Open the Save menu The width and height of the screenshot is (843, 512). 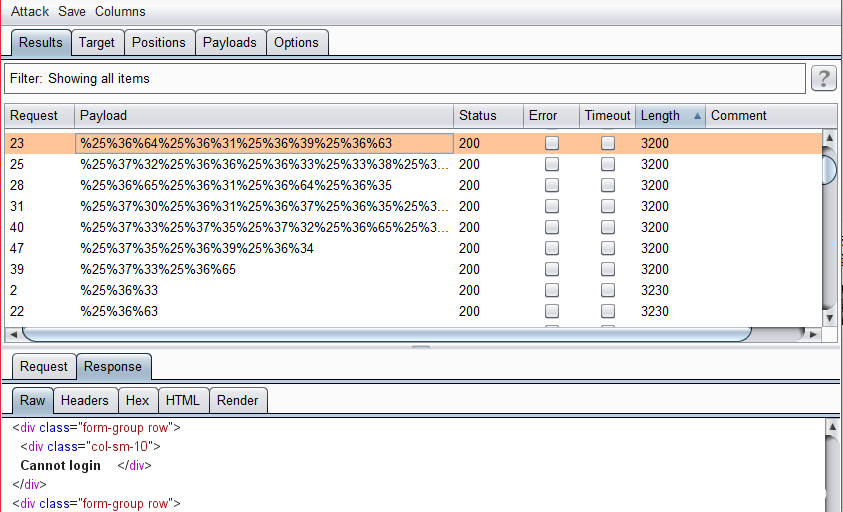click(x=72, y=12)
